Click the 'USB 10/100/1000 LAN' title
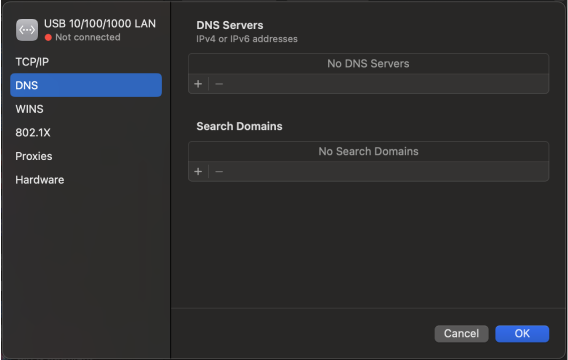The height and width of the screenshot is (360, 568). [100, 24]
